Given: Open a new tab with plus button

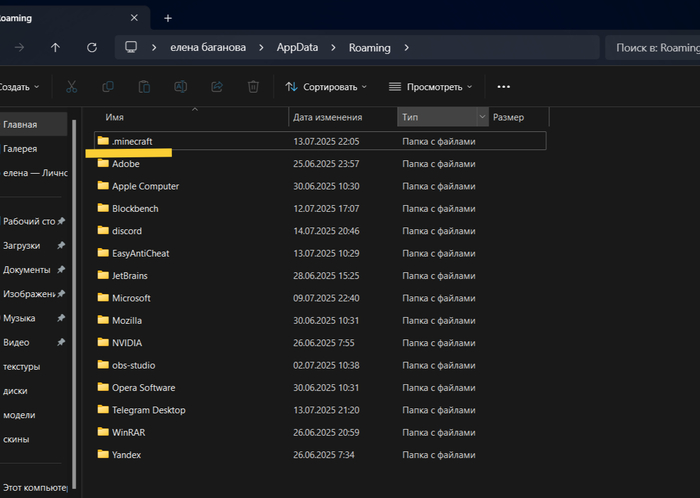Looking at the screenshot, I should 167,18.
